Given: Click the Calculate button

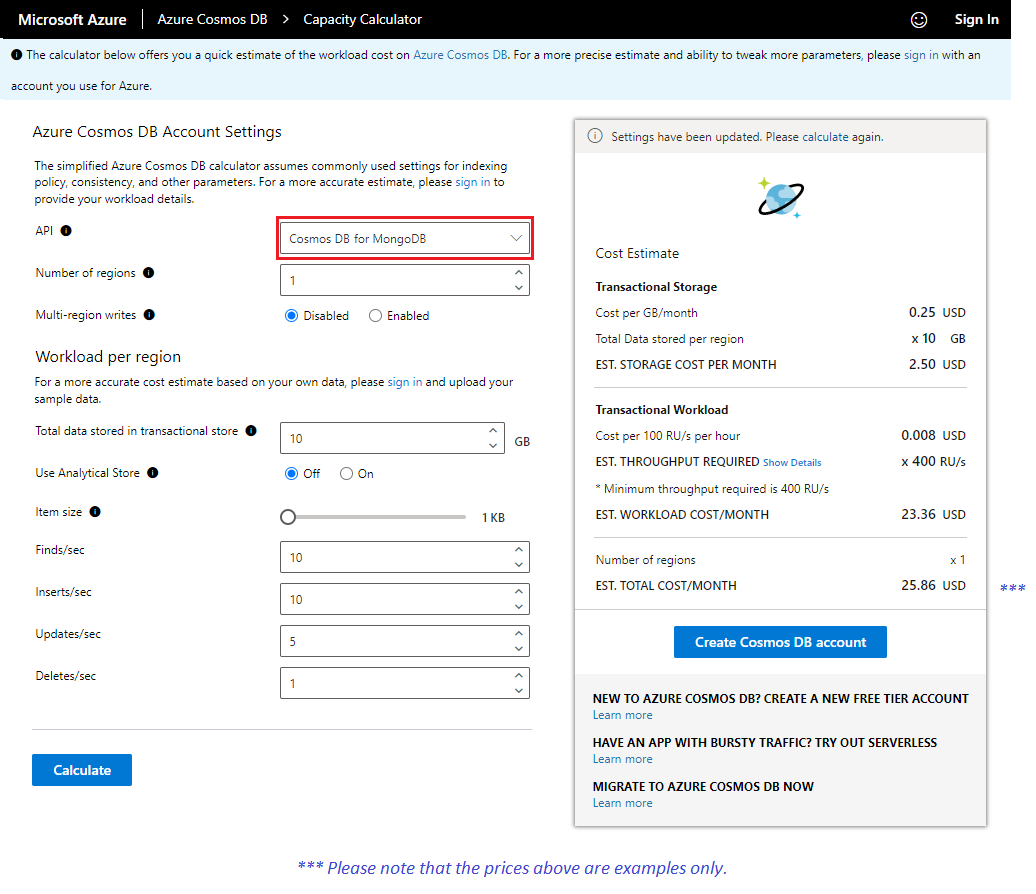Looking at the screenshot, I should [x=81, y=770].
